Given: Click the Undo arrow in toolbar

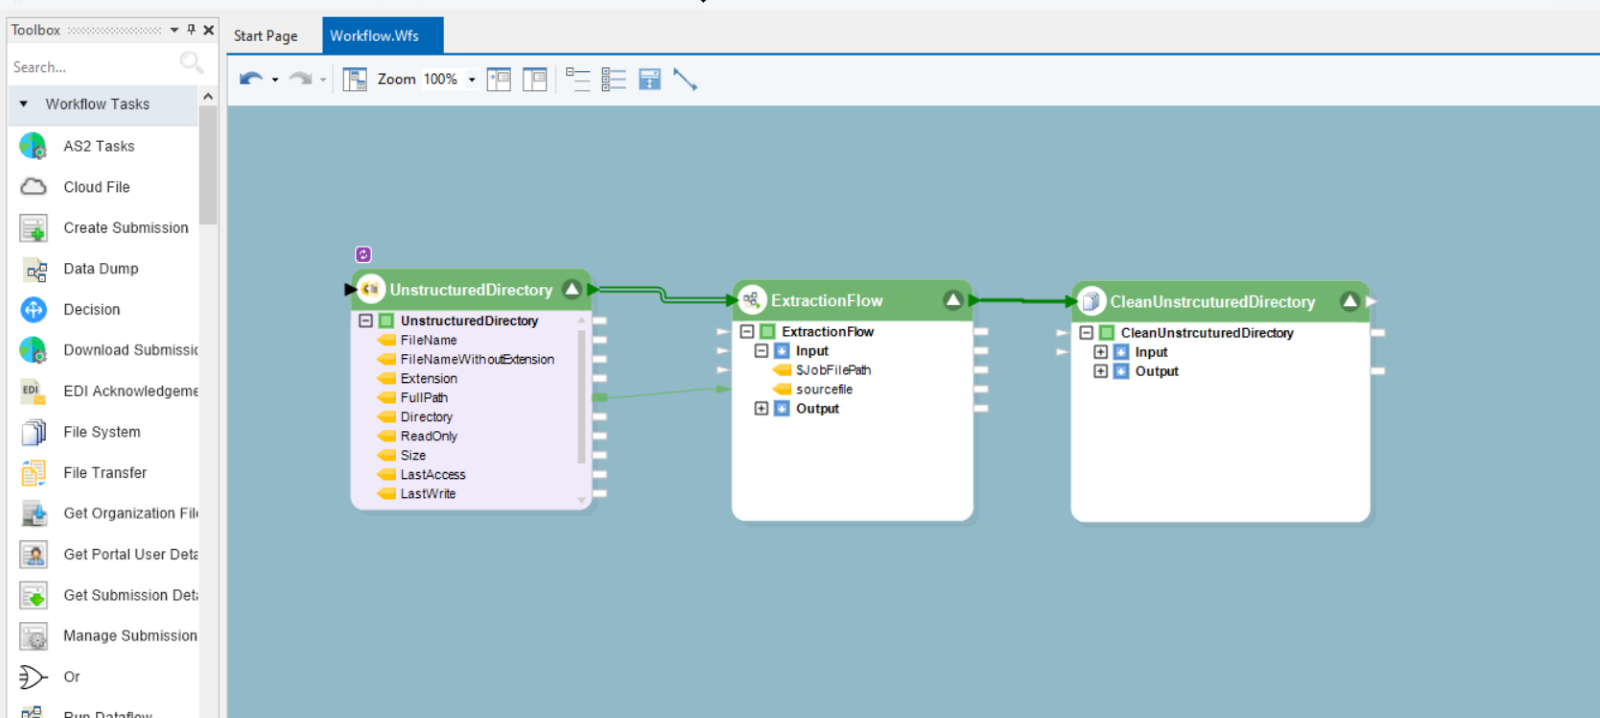Looking at the screenshot, I should [251, 79].
